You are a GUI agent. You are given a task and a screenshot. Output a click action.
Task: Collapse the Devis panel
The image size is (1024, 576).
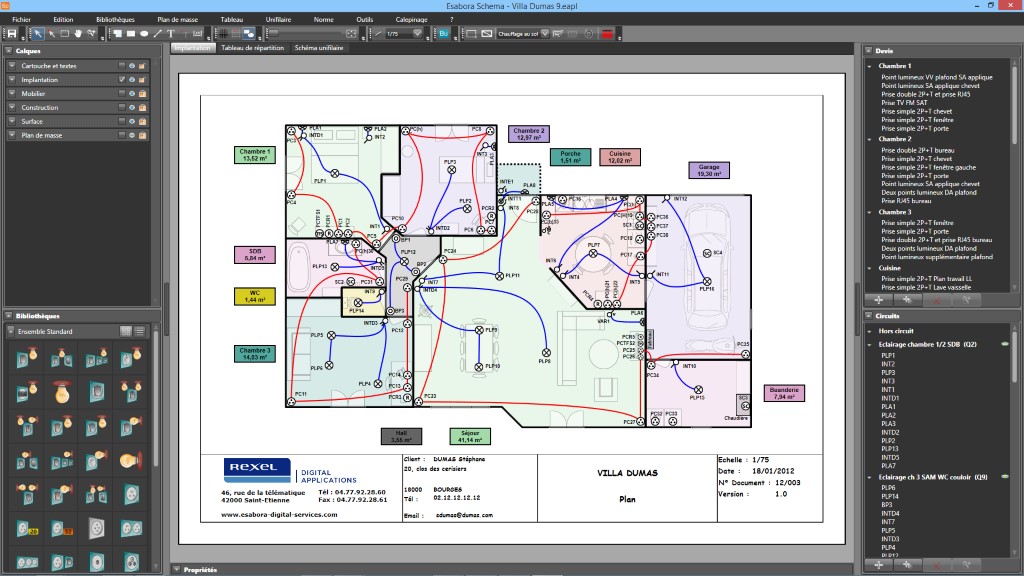click(x=869, y=50)
